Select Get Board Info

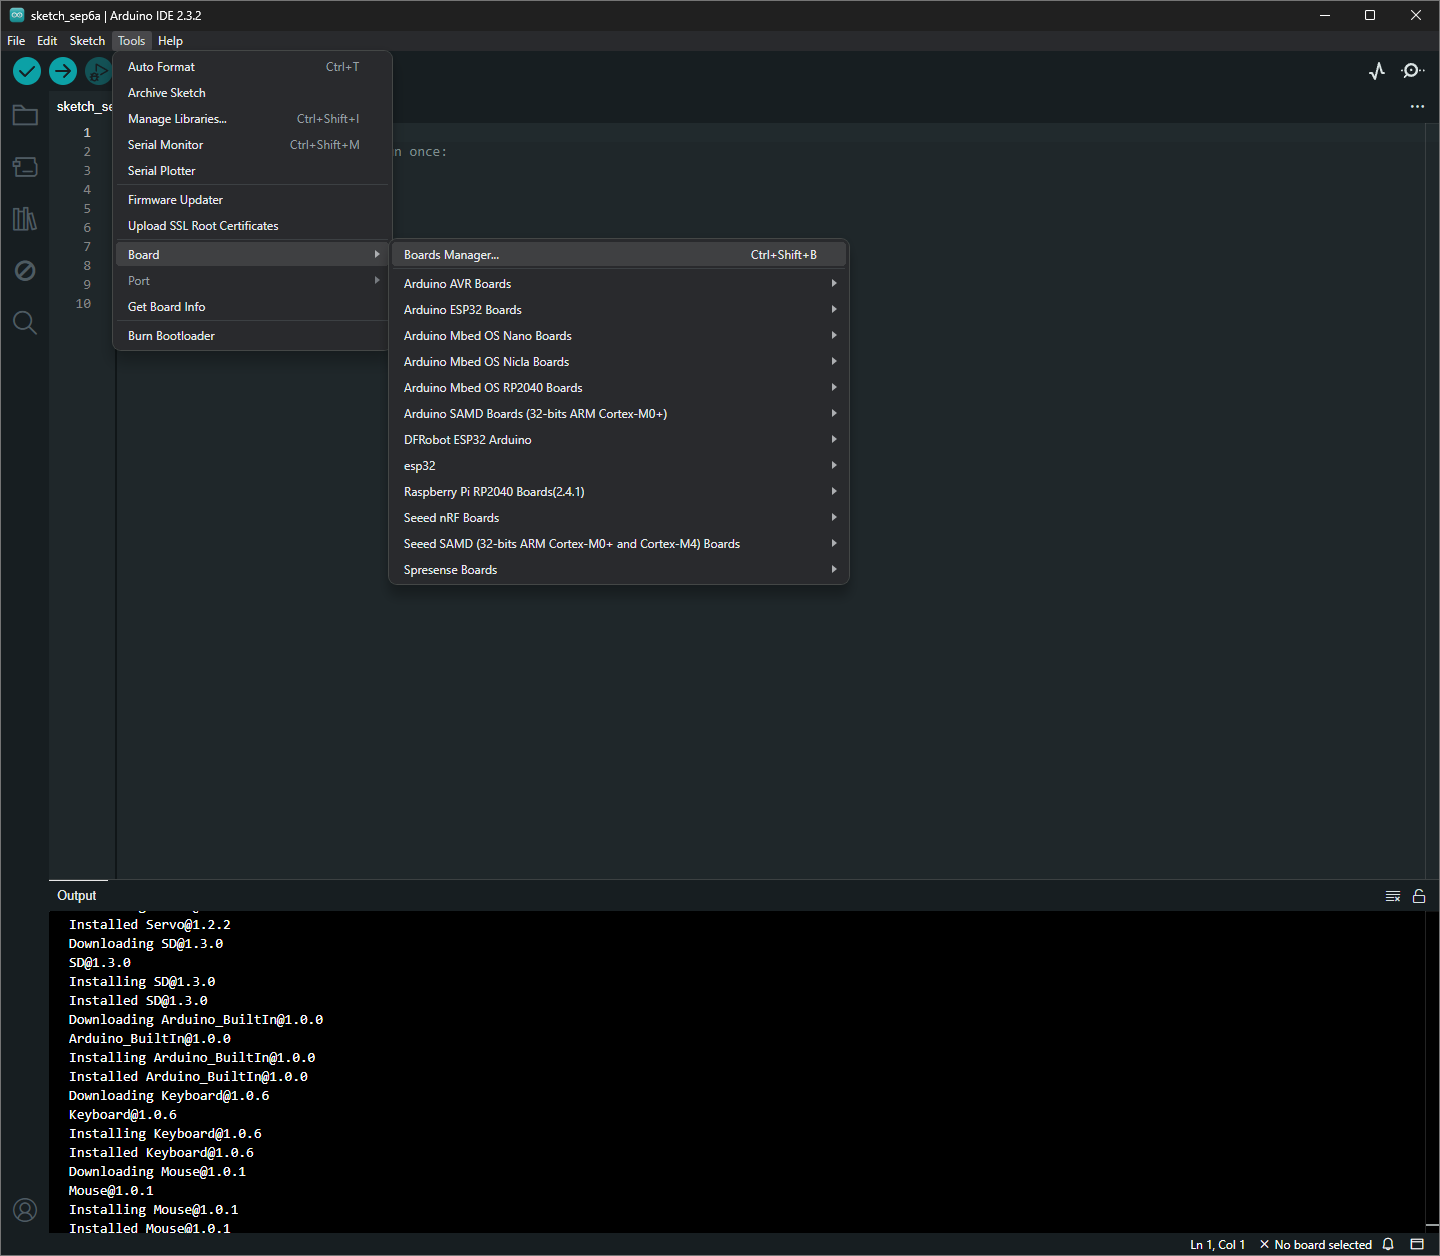[252, 307]
